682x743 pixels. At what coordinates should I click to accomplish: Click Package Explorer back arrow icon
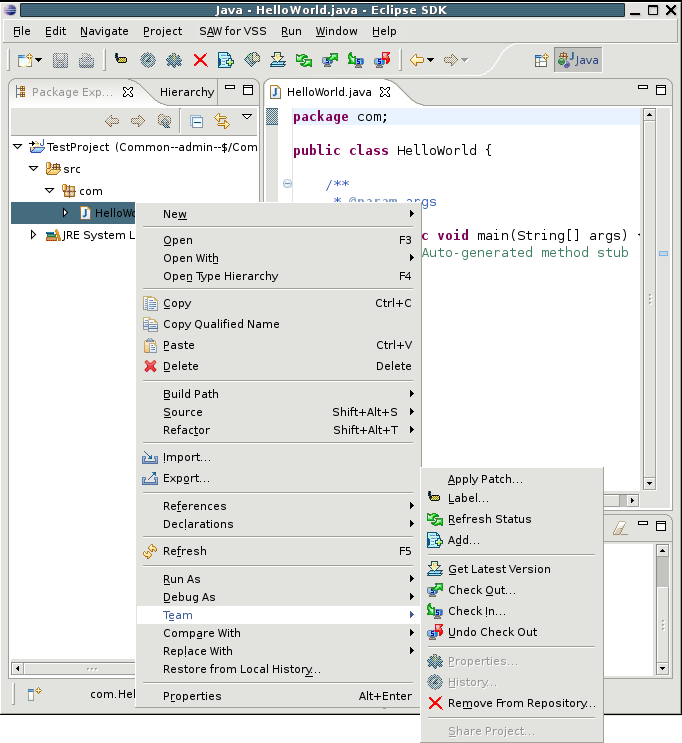pyautogui.click(x=112, y=121)
